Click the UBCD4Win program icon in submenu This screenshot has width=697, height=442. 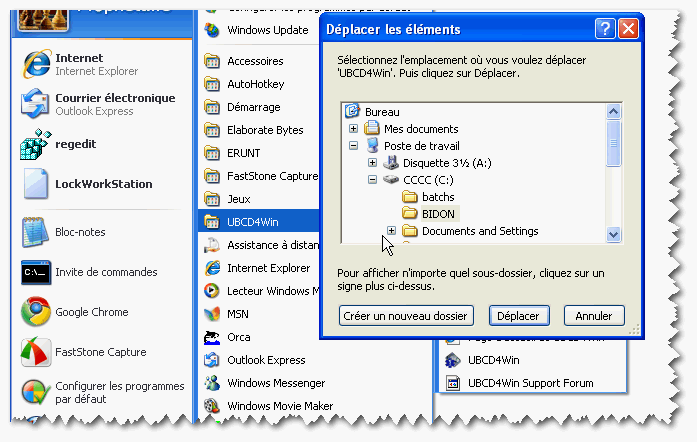(x=453, y=360)
